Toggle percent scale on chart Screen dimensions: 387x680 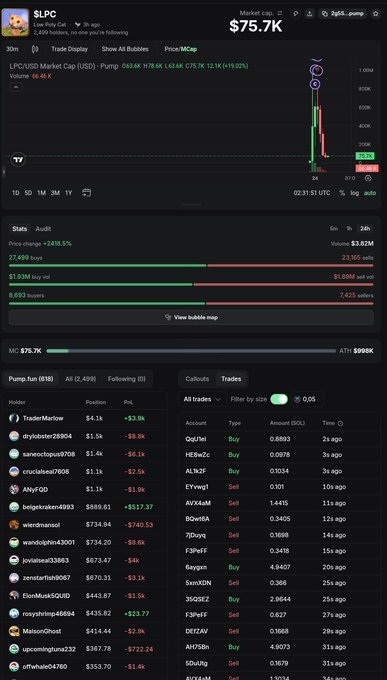(x=342, y=193)
